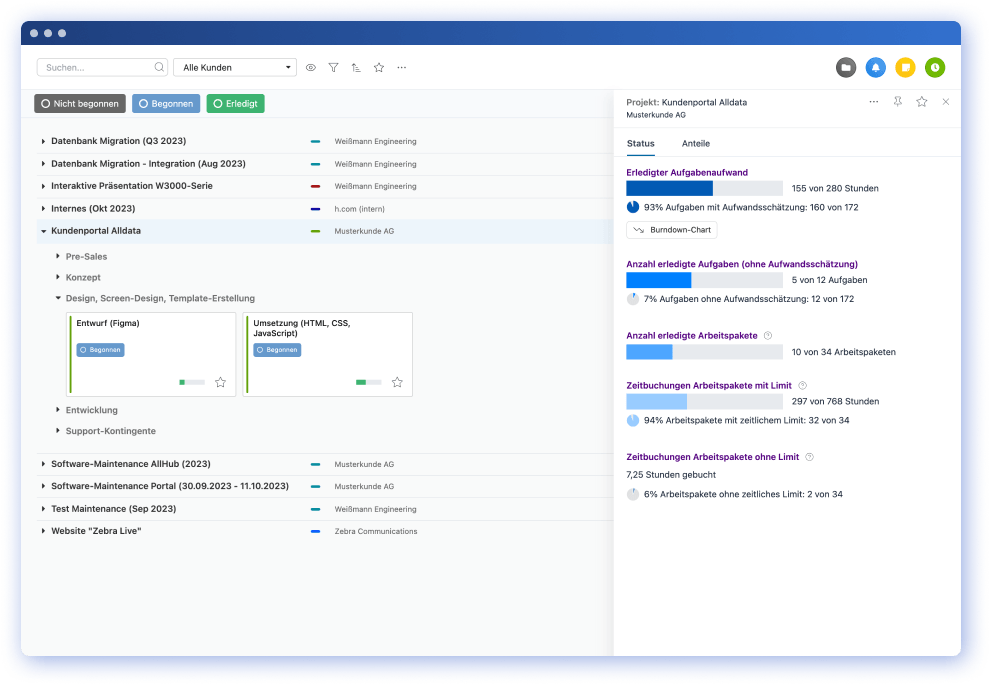Expand Datenbank Migration (Q3 2023) project
The width and height of the screenshot is (990, 685).
(x=43, y=141)
